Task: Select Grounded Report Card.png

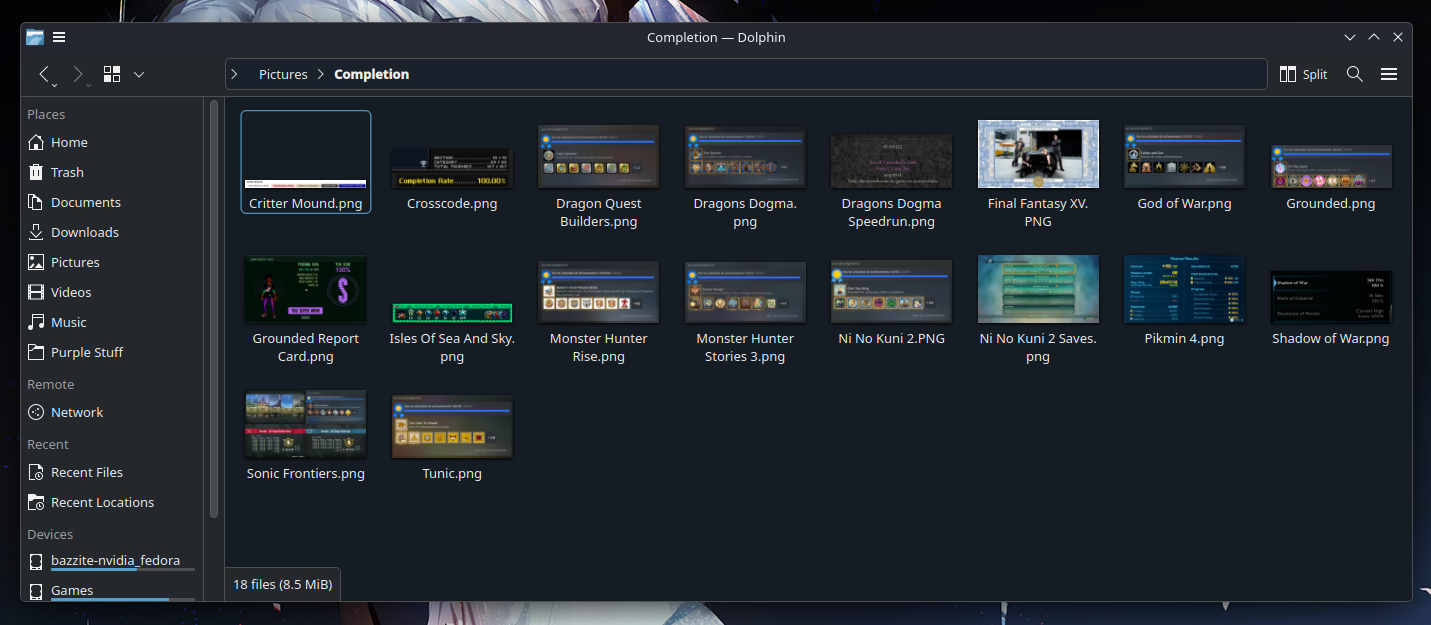Action: click(306, 289)
